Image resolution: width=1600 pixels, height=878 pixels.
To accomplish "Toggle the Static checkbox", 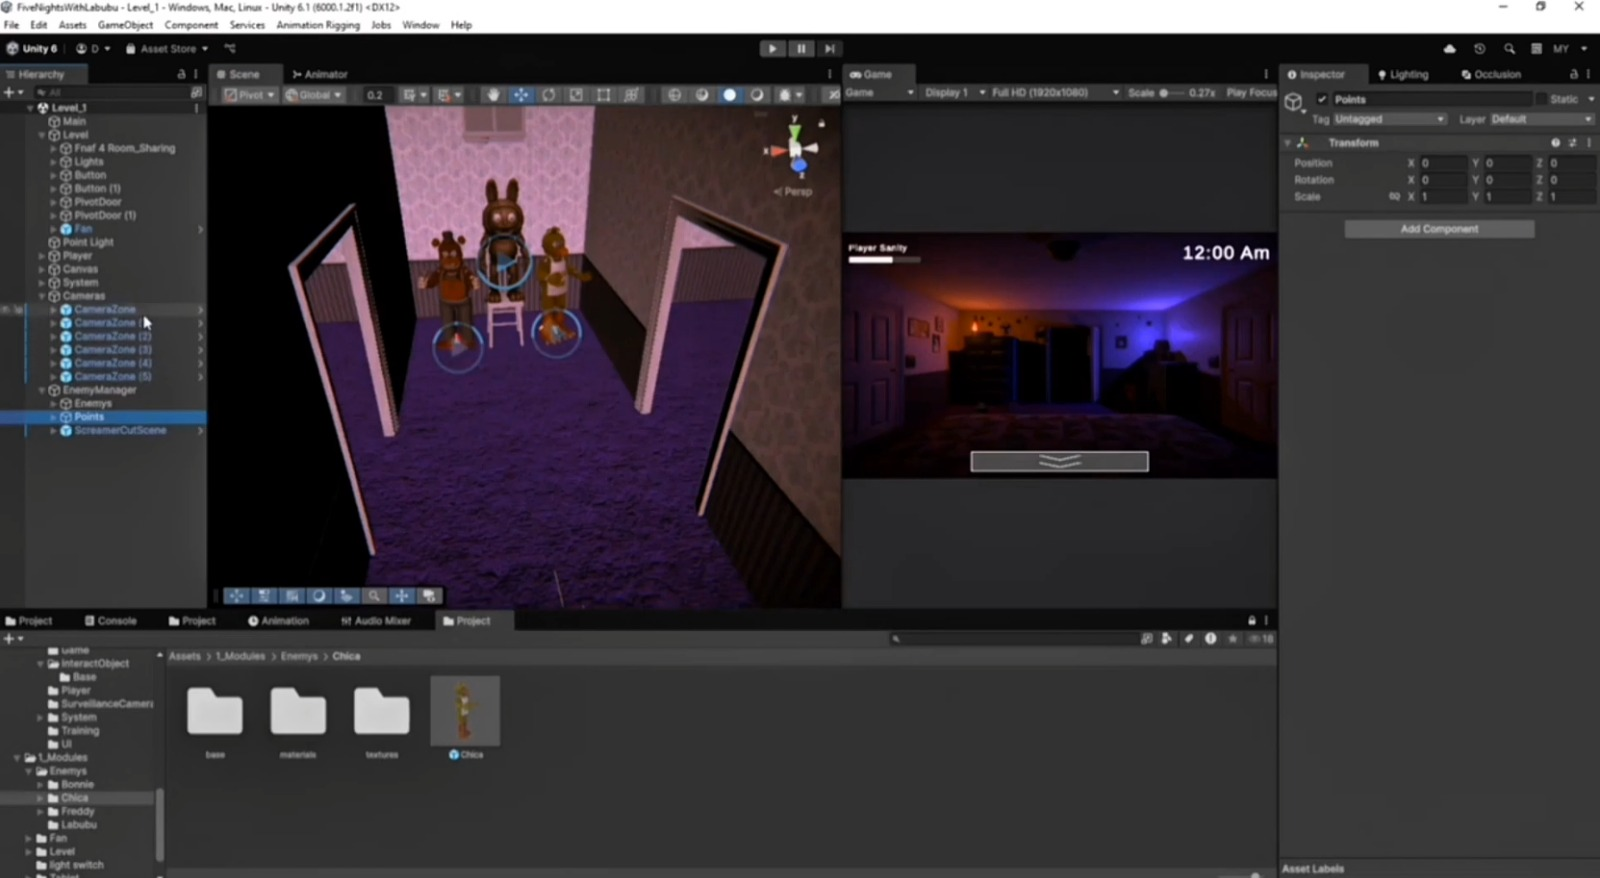I will [x=1541, y=99].
